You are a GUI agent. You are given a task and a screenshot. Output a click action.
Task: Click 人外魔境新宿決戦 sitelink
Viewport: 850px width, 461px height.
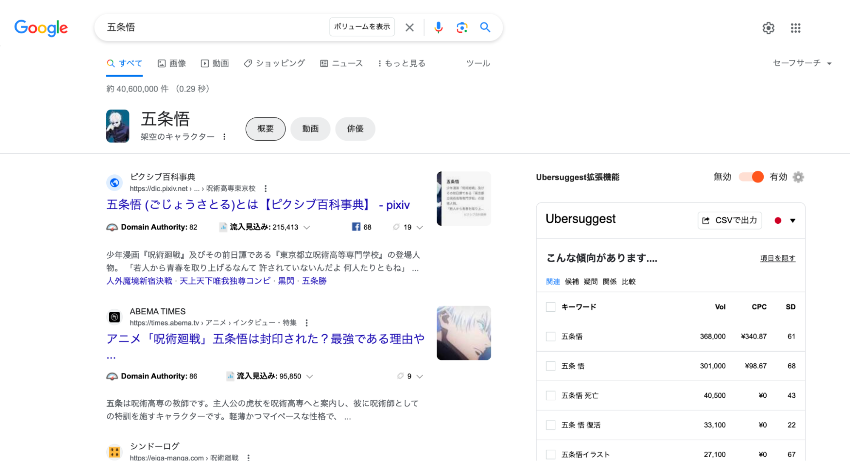[x=139, y=281]
